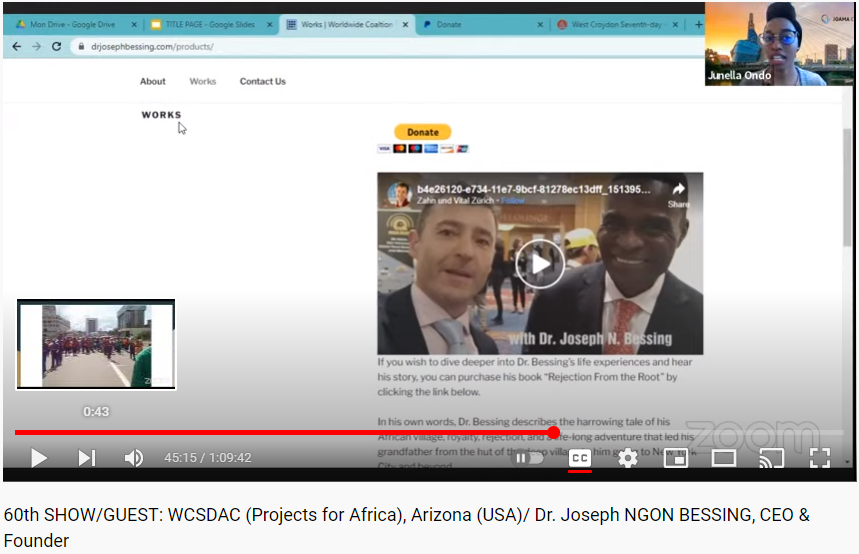Select the Works | Worldwide Coalition tab
Screen dimensions: 859x554
point(347,25)
